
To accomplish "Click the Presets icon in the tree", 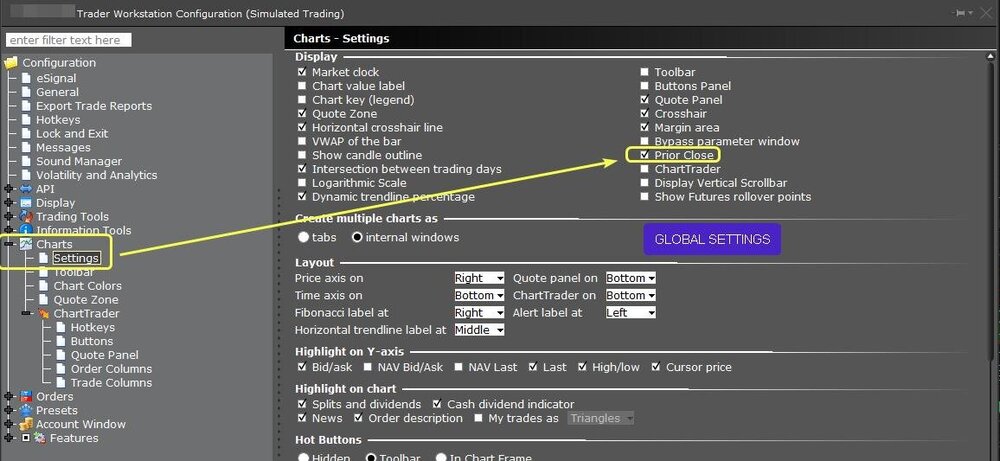I will point(25,410).
